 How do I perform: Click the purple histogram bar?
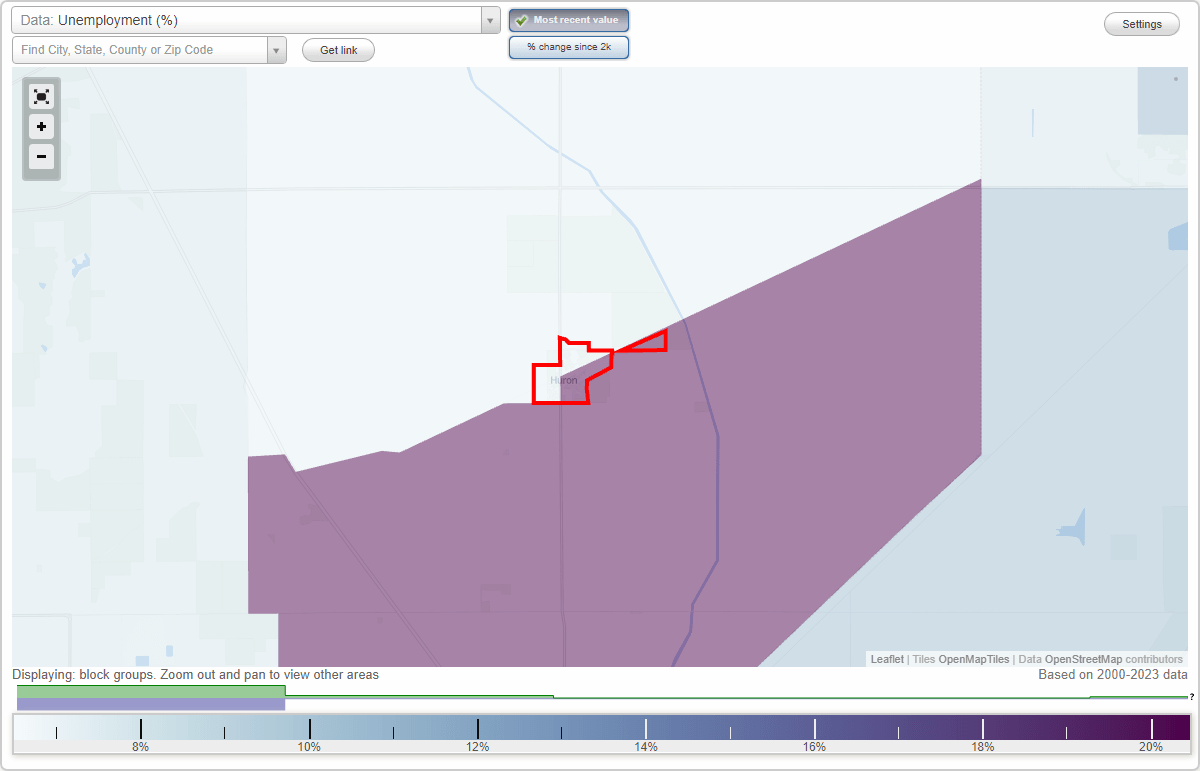tap(151, 704)
